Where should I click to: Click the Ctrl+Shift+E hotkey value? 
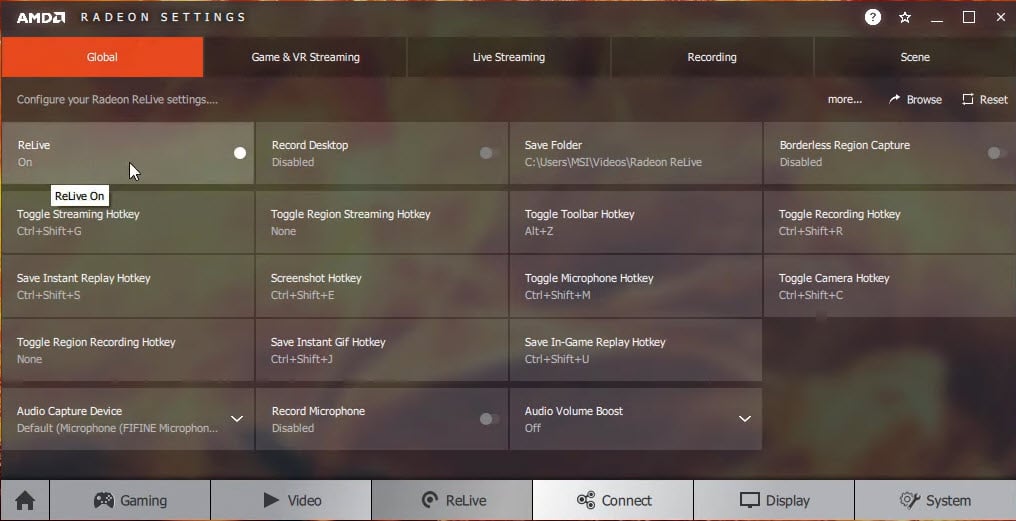[x=303, y=295]
